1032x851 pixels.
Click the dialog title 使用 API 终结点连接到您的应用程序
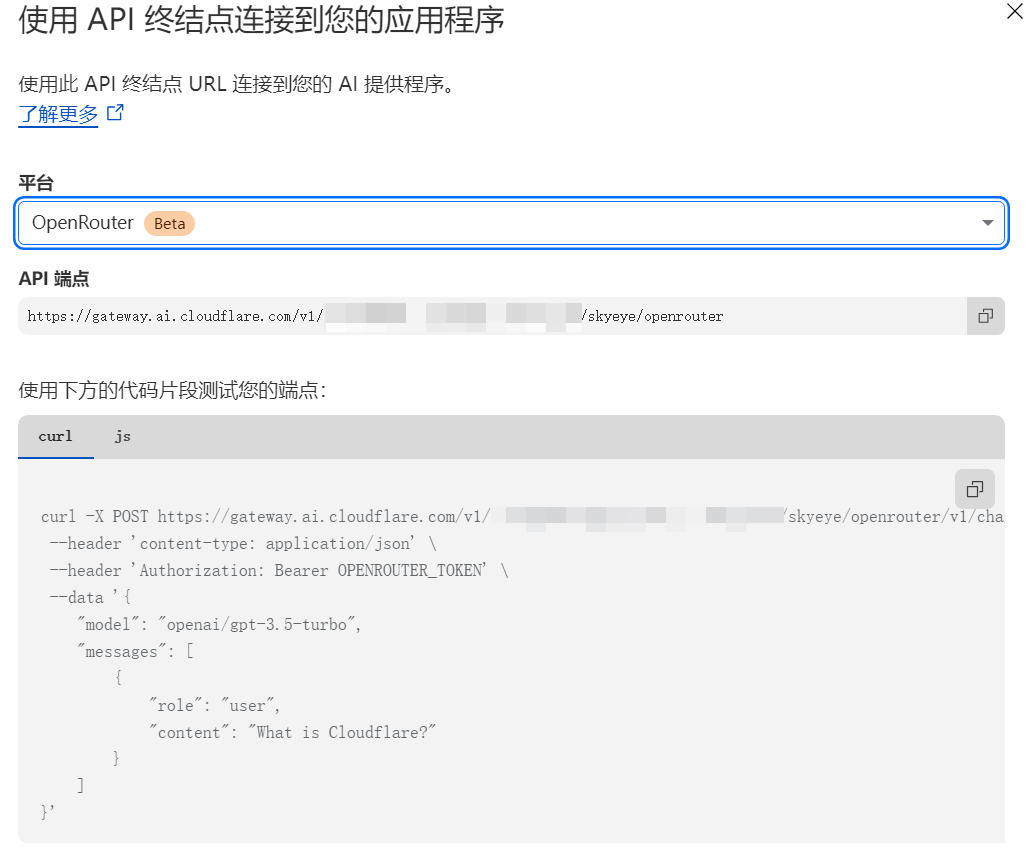pos(261,19)
